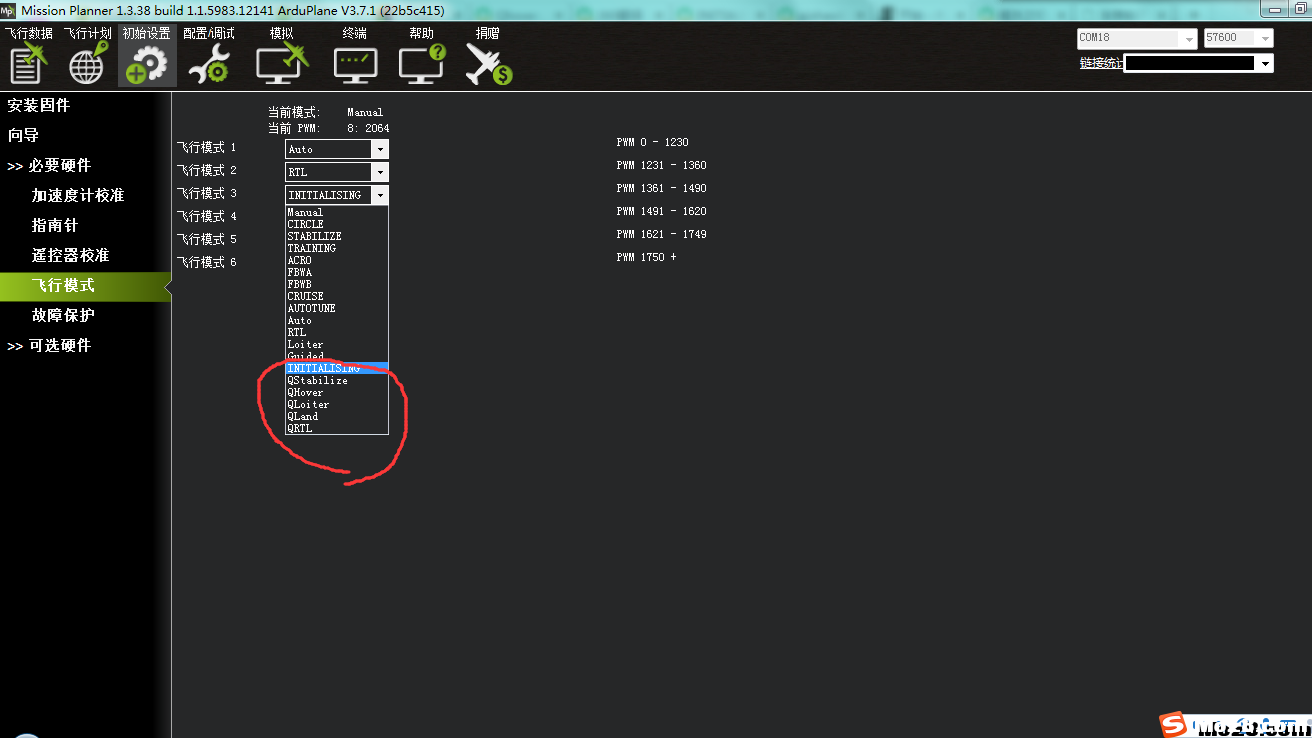1312x738 pixels.
Task: Click the 飞行模式 4 label
Action: tap(207, 216)
